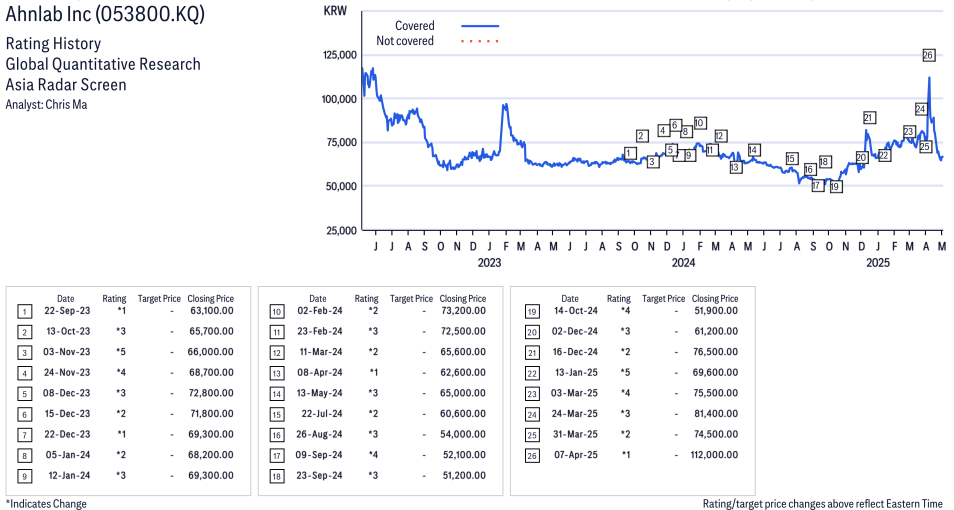Image resolution: width=954 pixels, height=510 pixels.
Task: Click chart marker 19 on the graph
Action: [835, 187]
